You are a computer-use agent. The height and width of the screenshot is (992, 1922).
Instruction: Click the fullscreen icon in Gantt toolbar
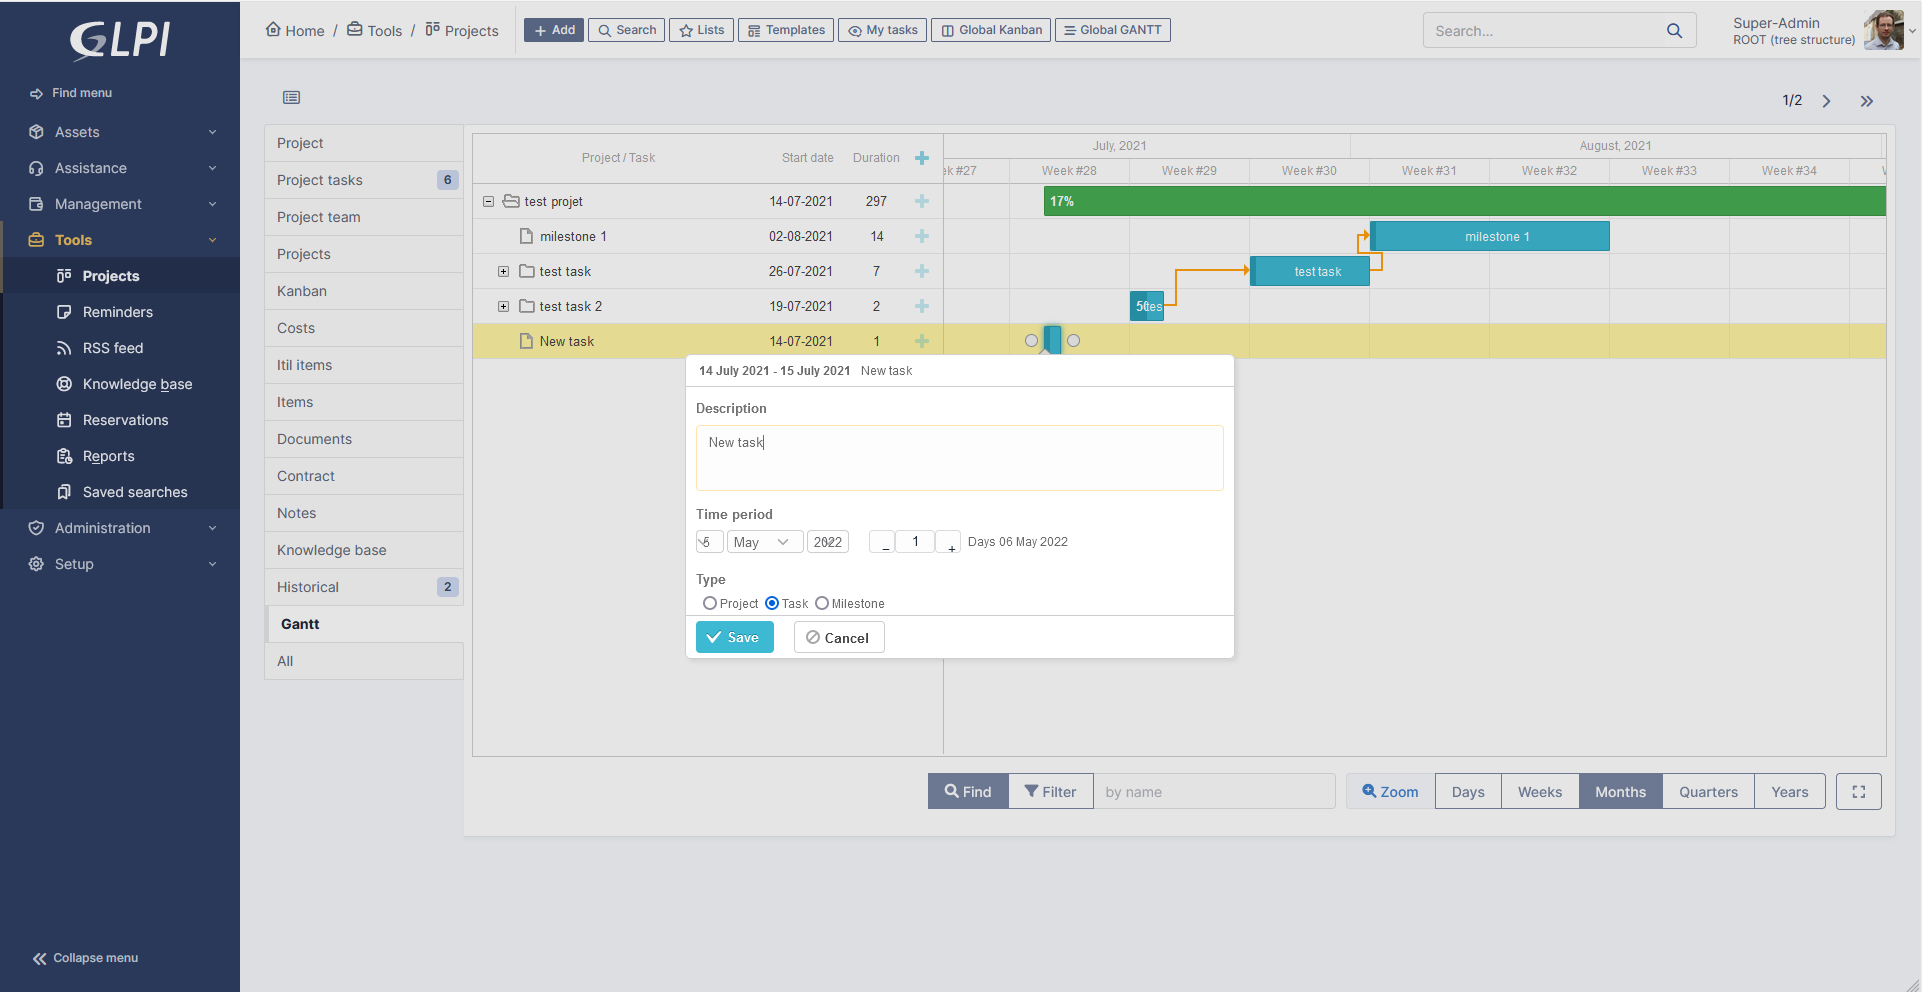coord(1858,791)
